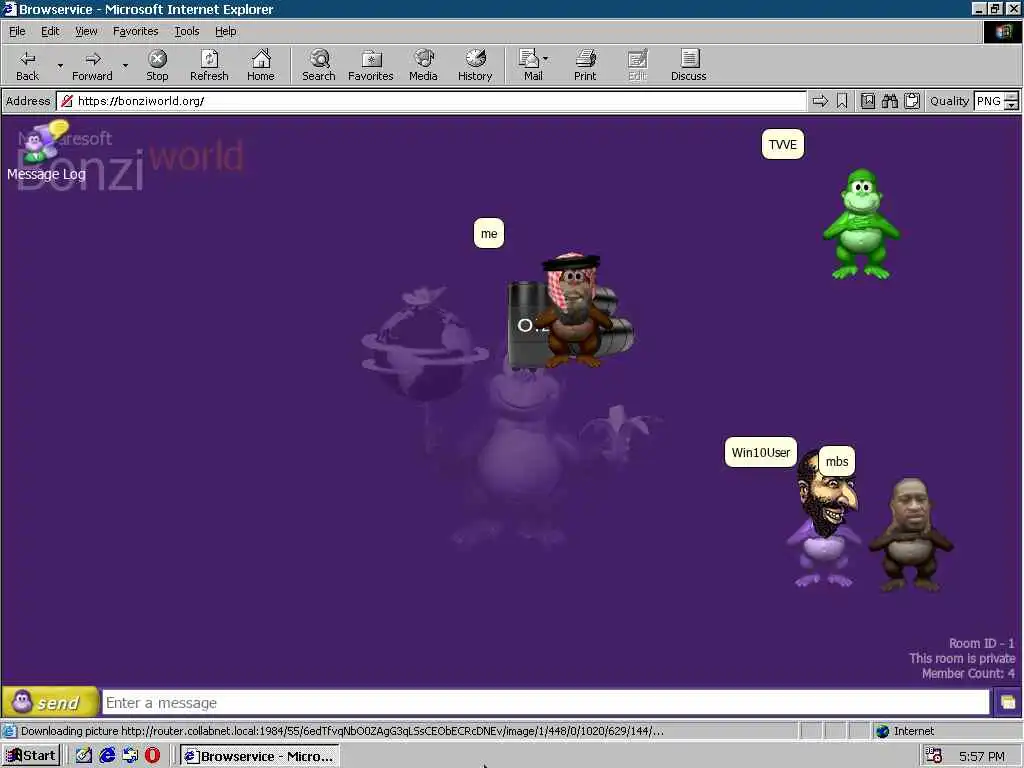Click the quick launch icon between IE and Opera

coord(130,756)
